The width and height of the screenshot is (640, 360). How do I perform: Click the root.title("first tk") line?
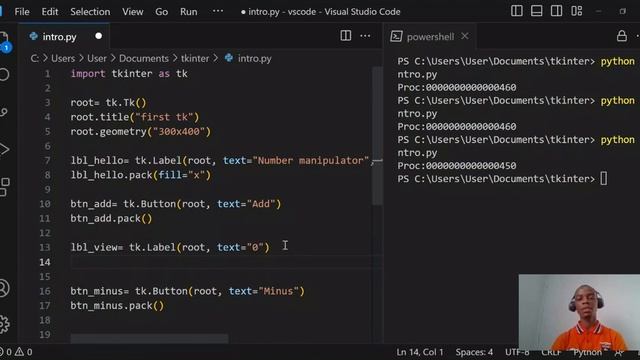[x=135, y=117]
